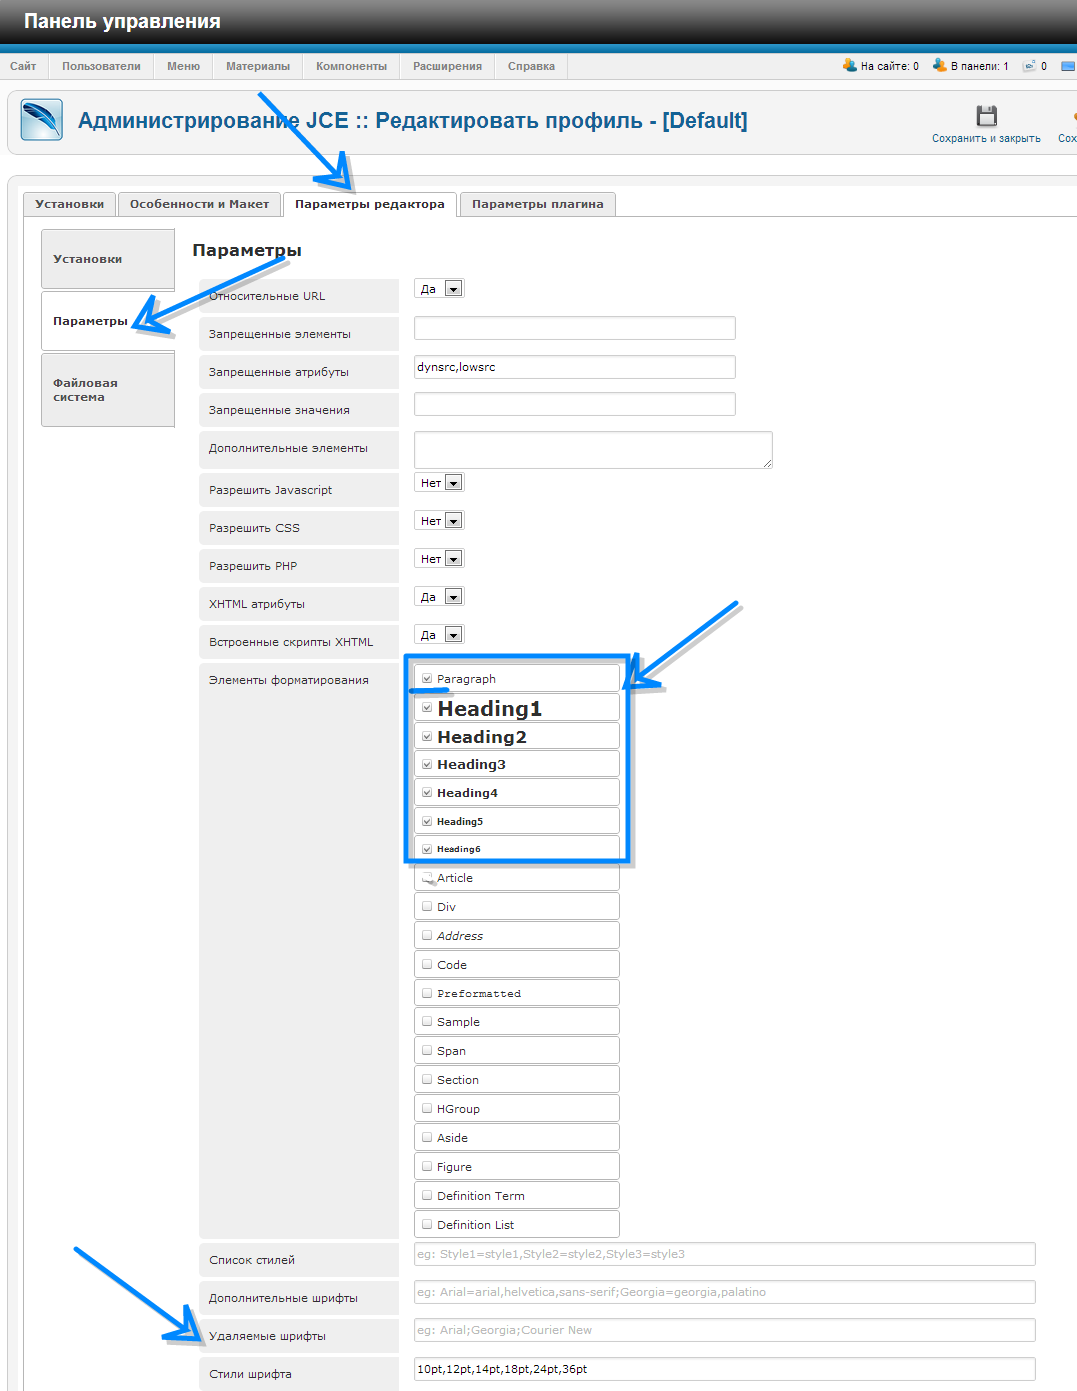Select the 'Файловая система' side section

click(x=107, y=390)
